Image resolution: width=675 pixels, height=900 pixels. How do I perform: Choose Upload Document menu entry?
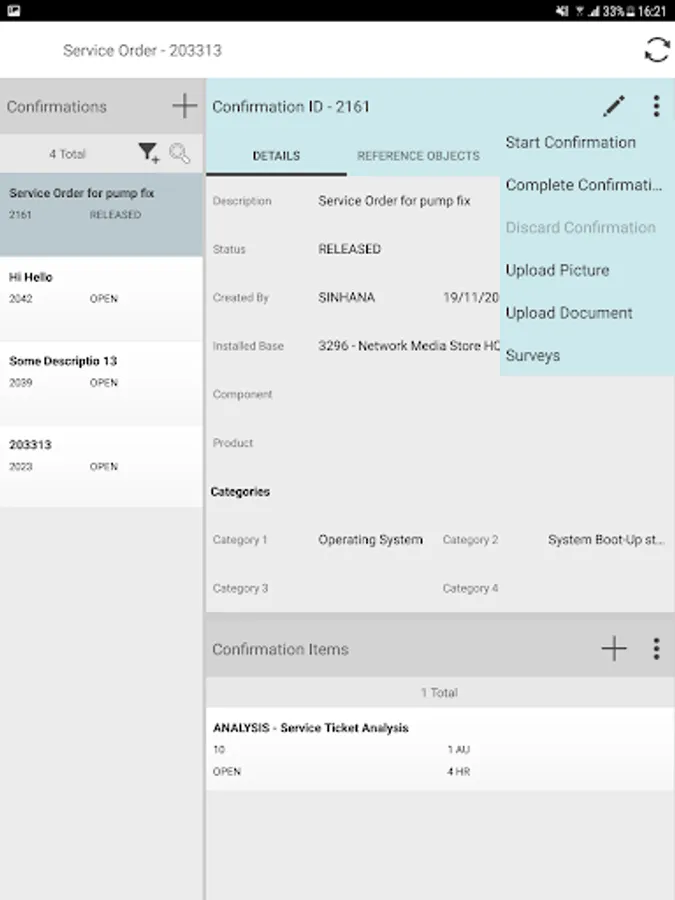[x=569, y=313]
